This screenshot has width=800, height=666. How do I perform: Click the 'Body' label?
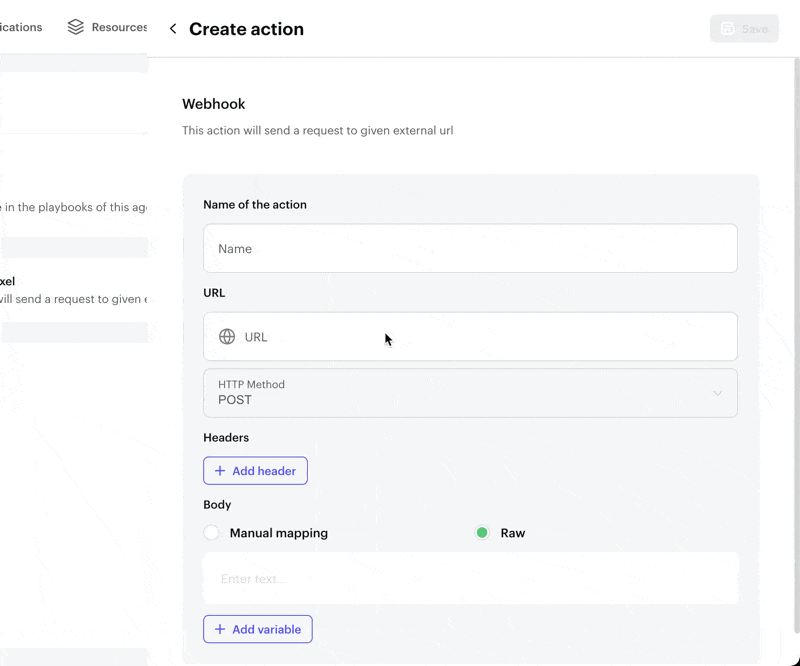pos(217,505)
